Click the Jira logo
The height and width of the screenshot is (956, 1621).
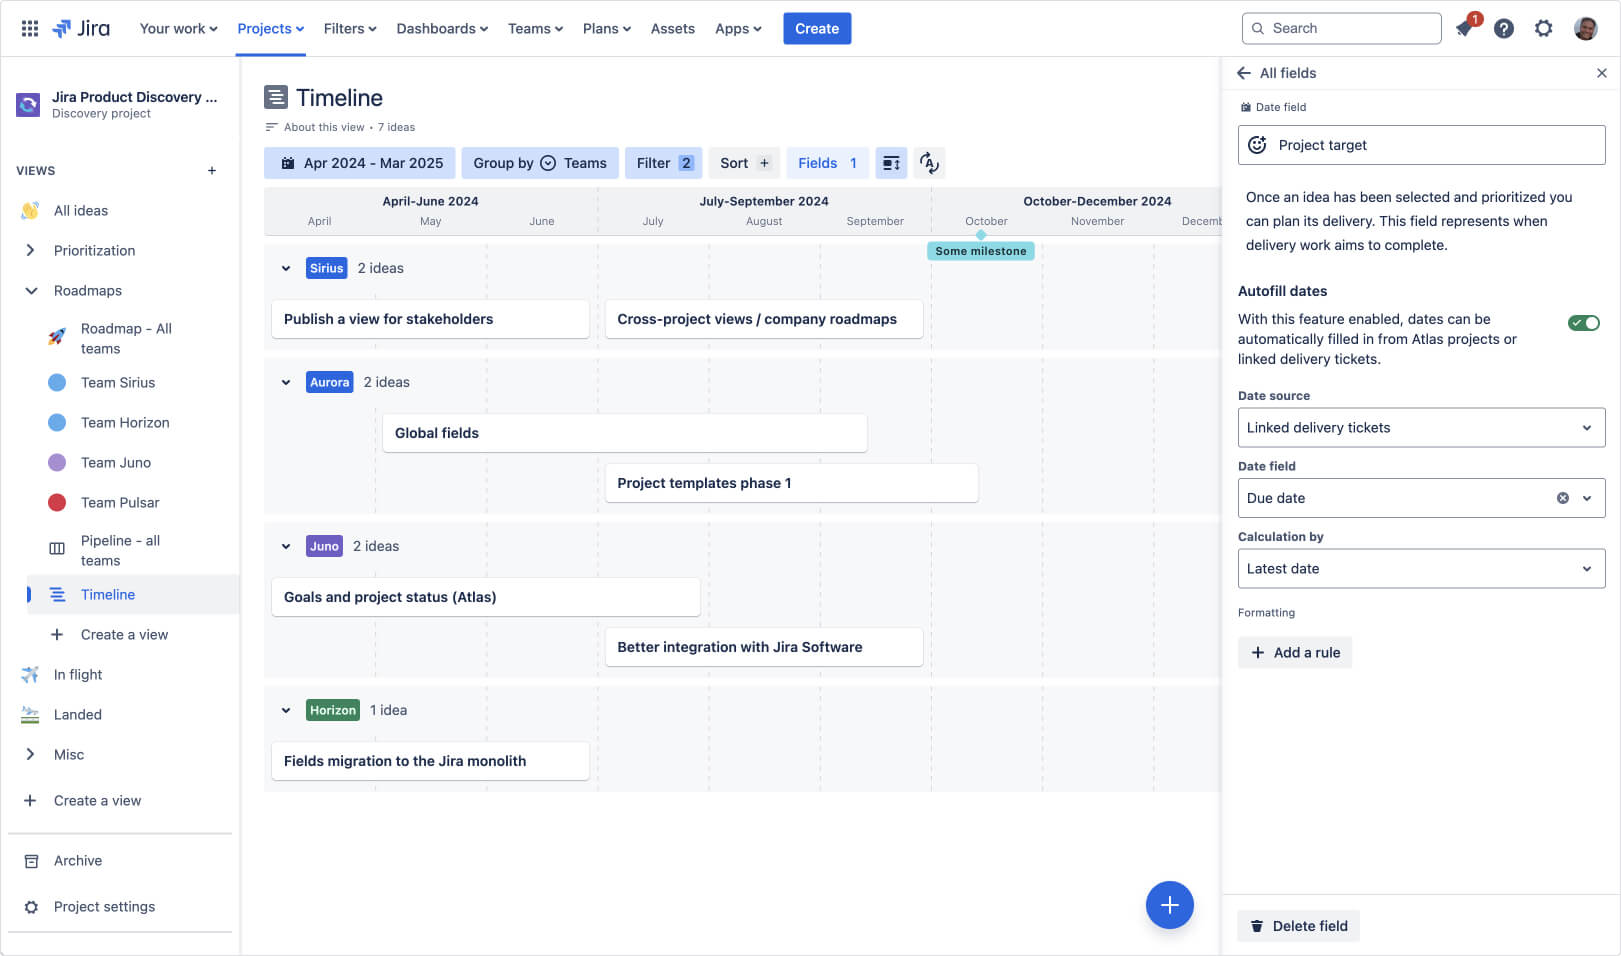81,28
